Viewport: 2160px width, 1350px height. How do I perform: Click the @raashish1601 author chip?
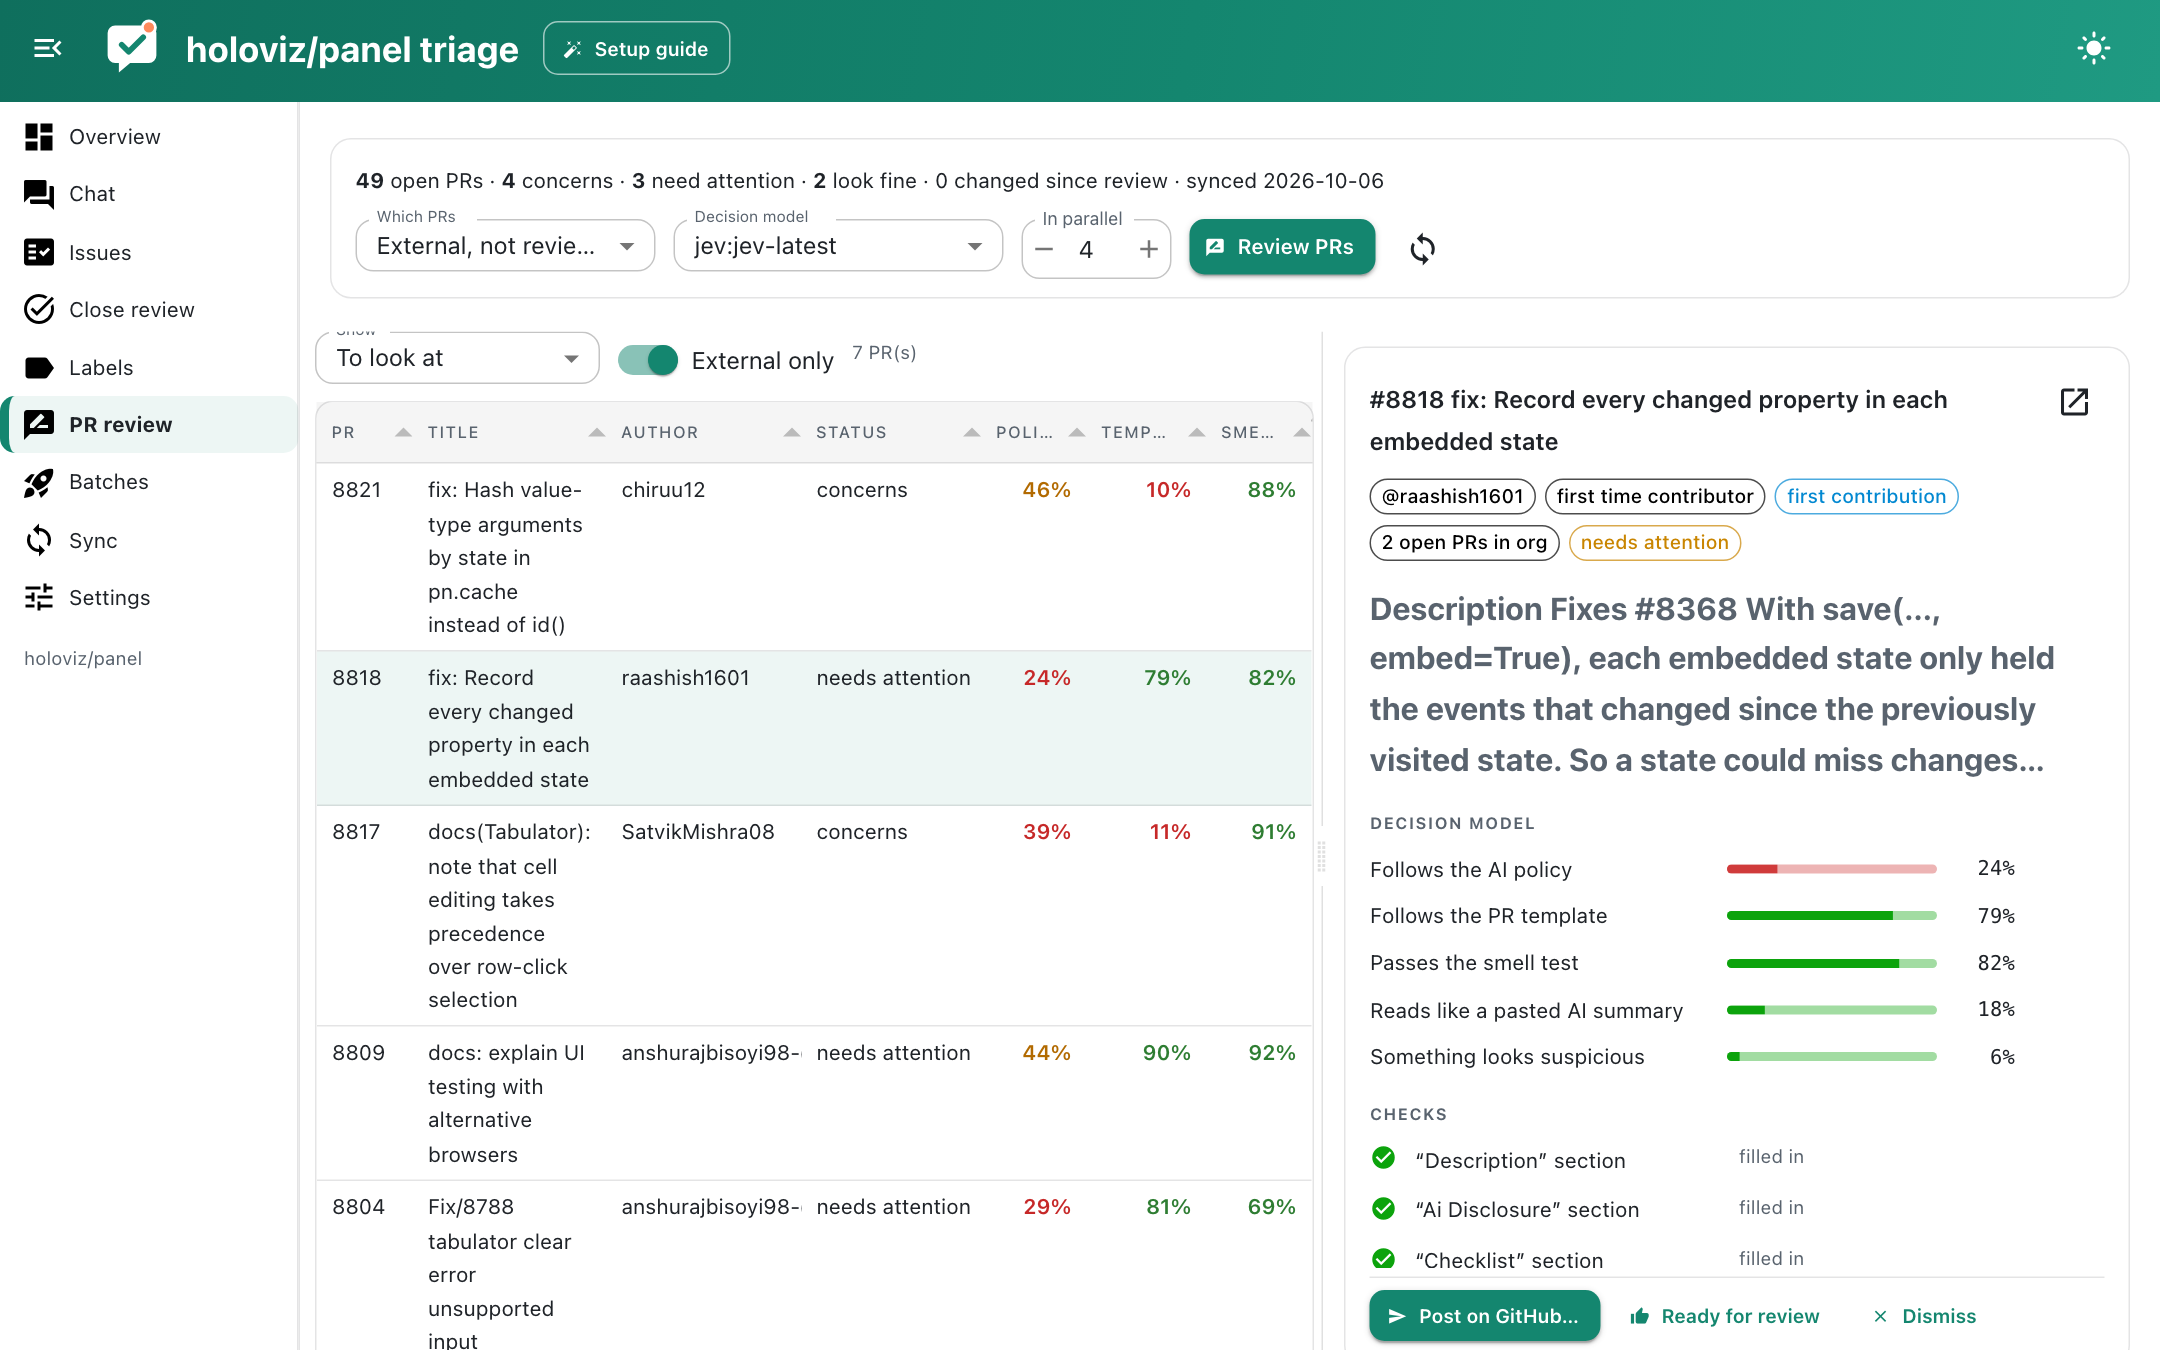[1452, 496]
